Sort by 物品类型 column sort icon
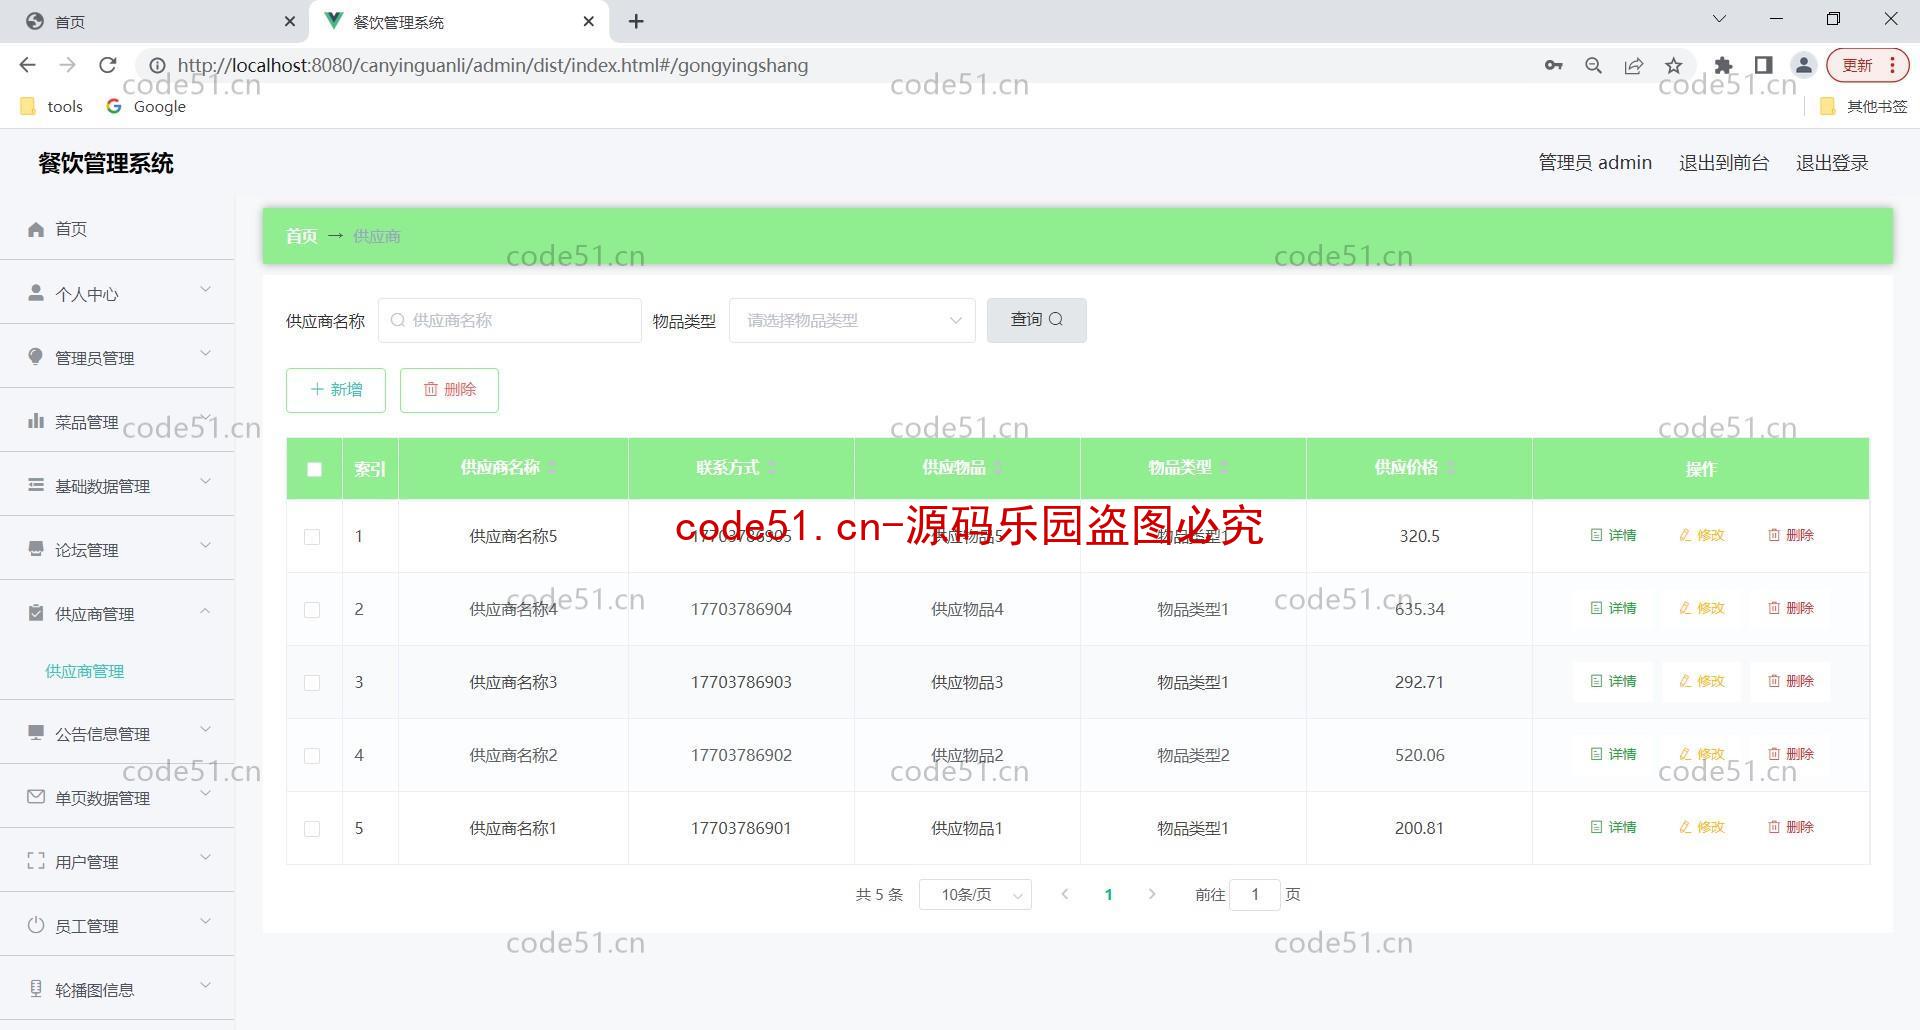 [x=1223, y=468]
